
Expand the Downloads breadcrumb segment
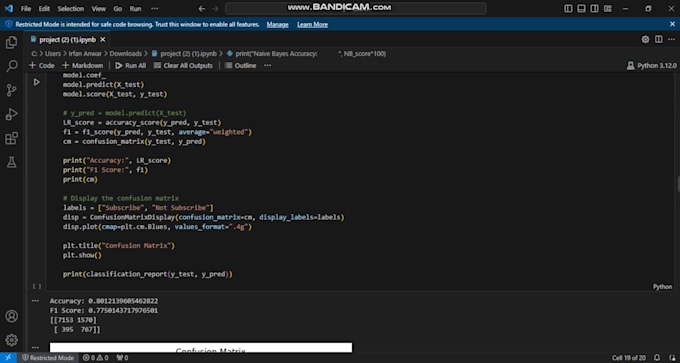[x=125, y=54]
